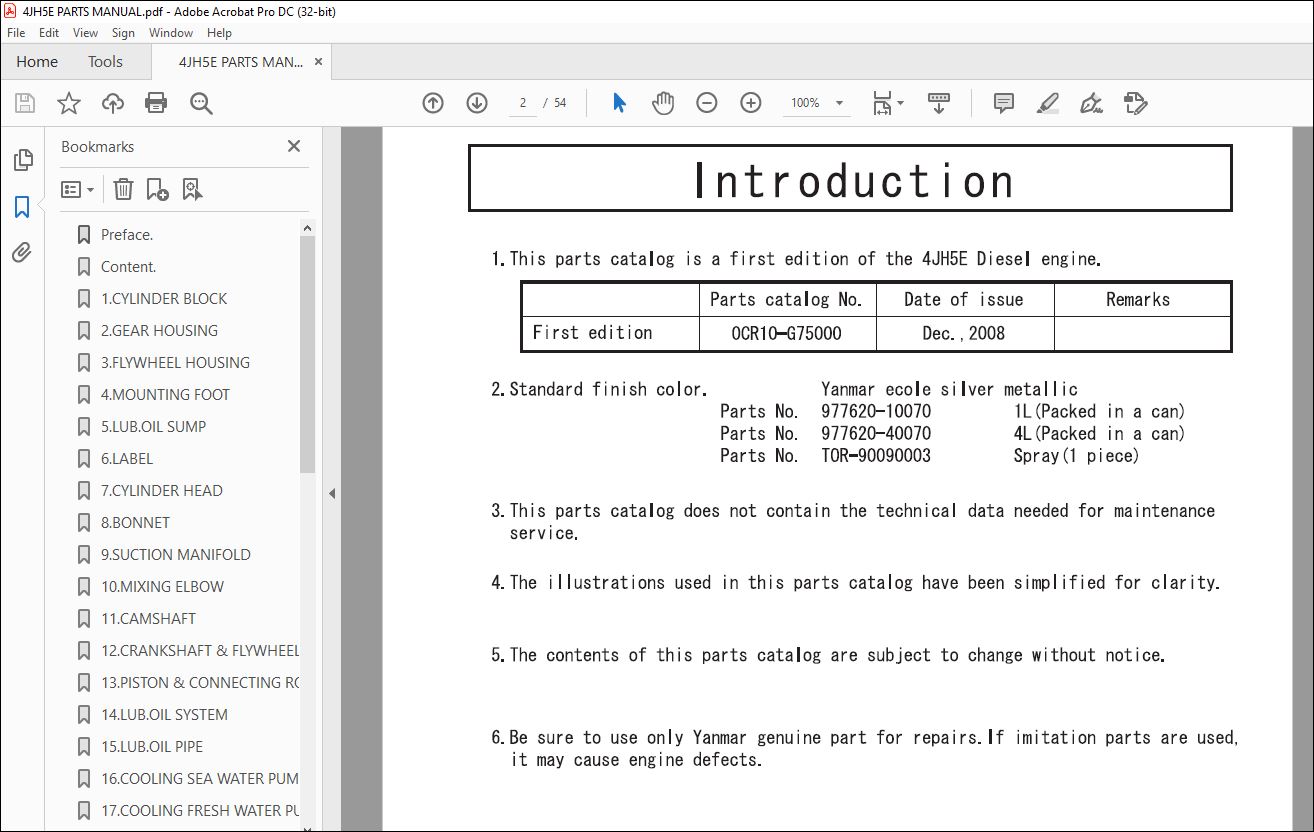Zoom out with the minus button
The width and height of the screenshot is (1314, 832).
pos(707,103)
